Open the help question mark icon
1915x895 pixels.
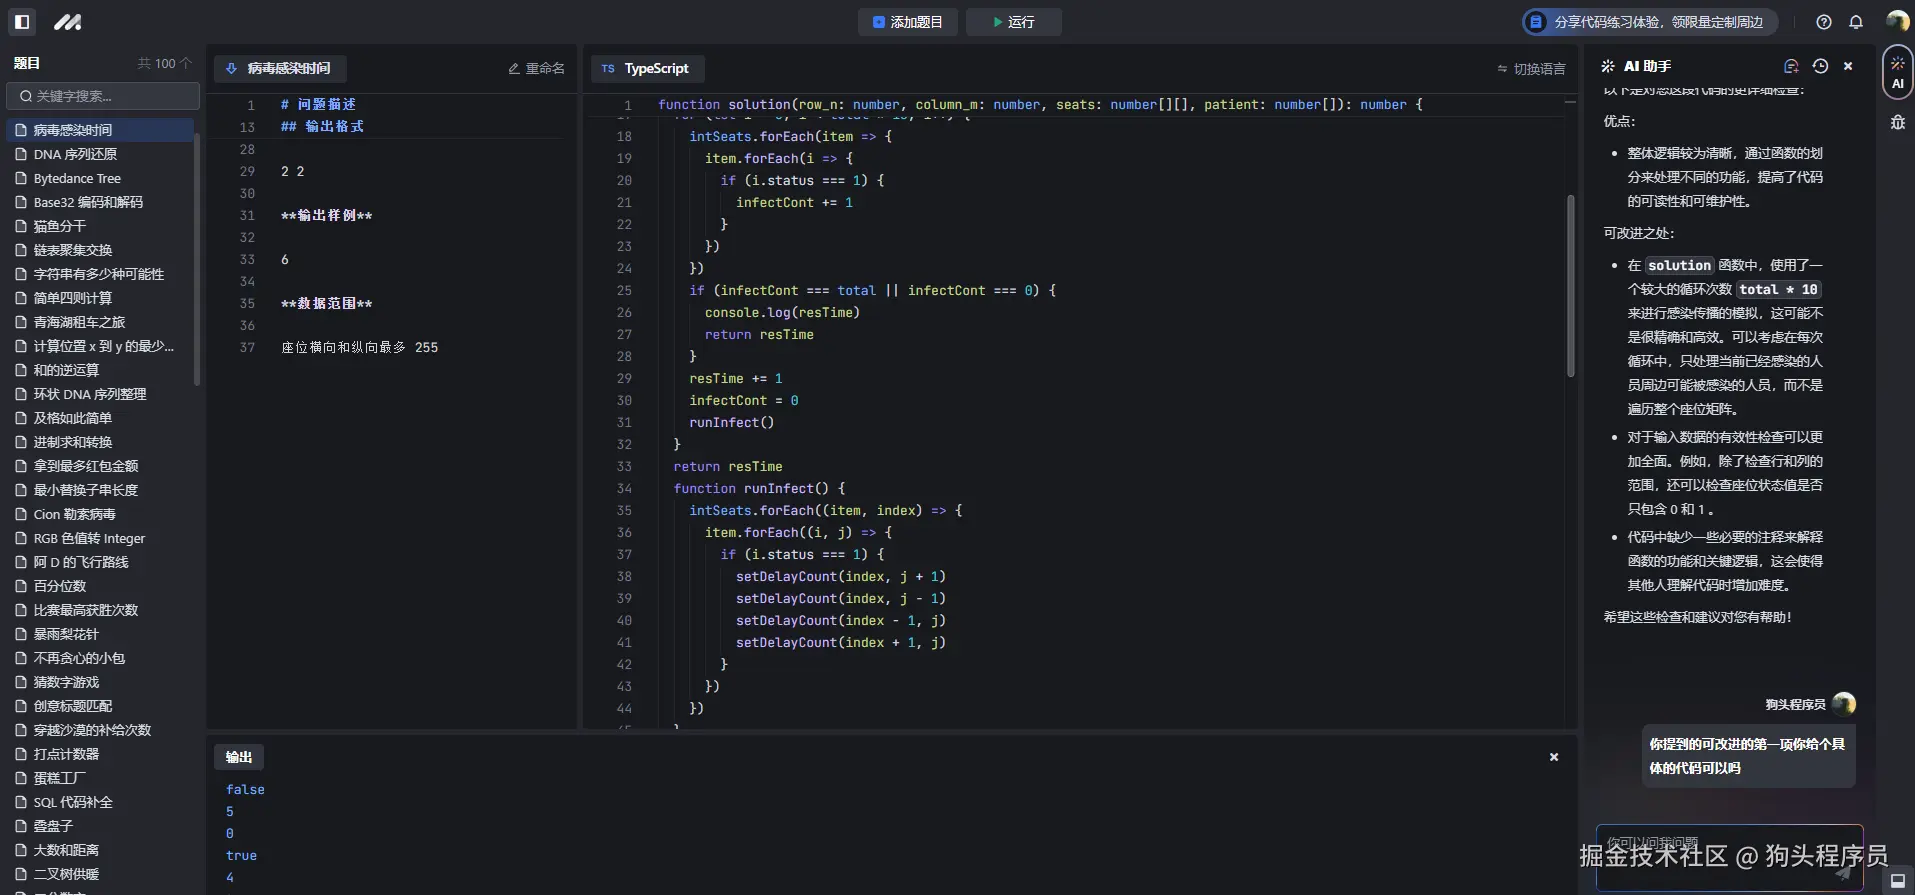pyautogui.click(x=1824, y=22)
